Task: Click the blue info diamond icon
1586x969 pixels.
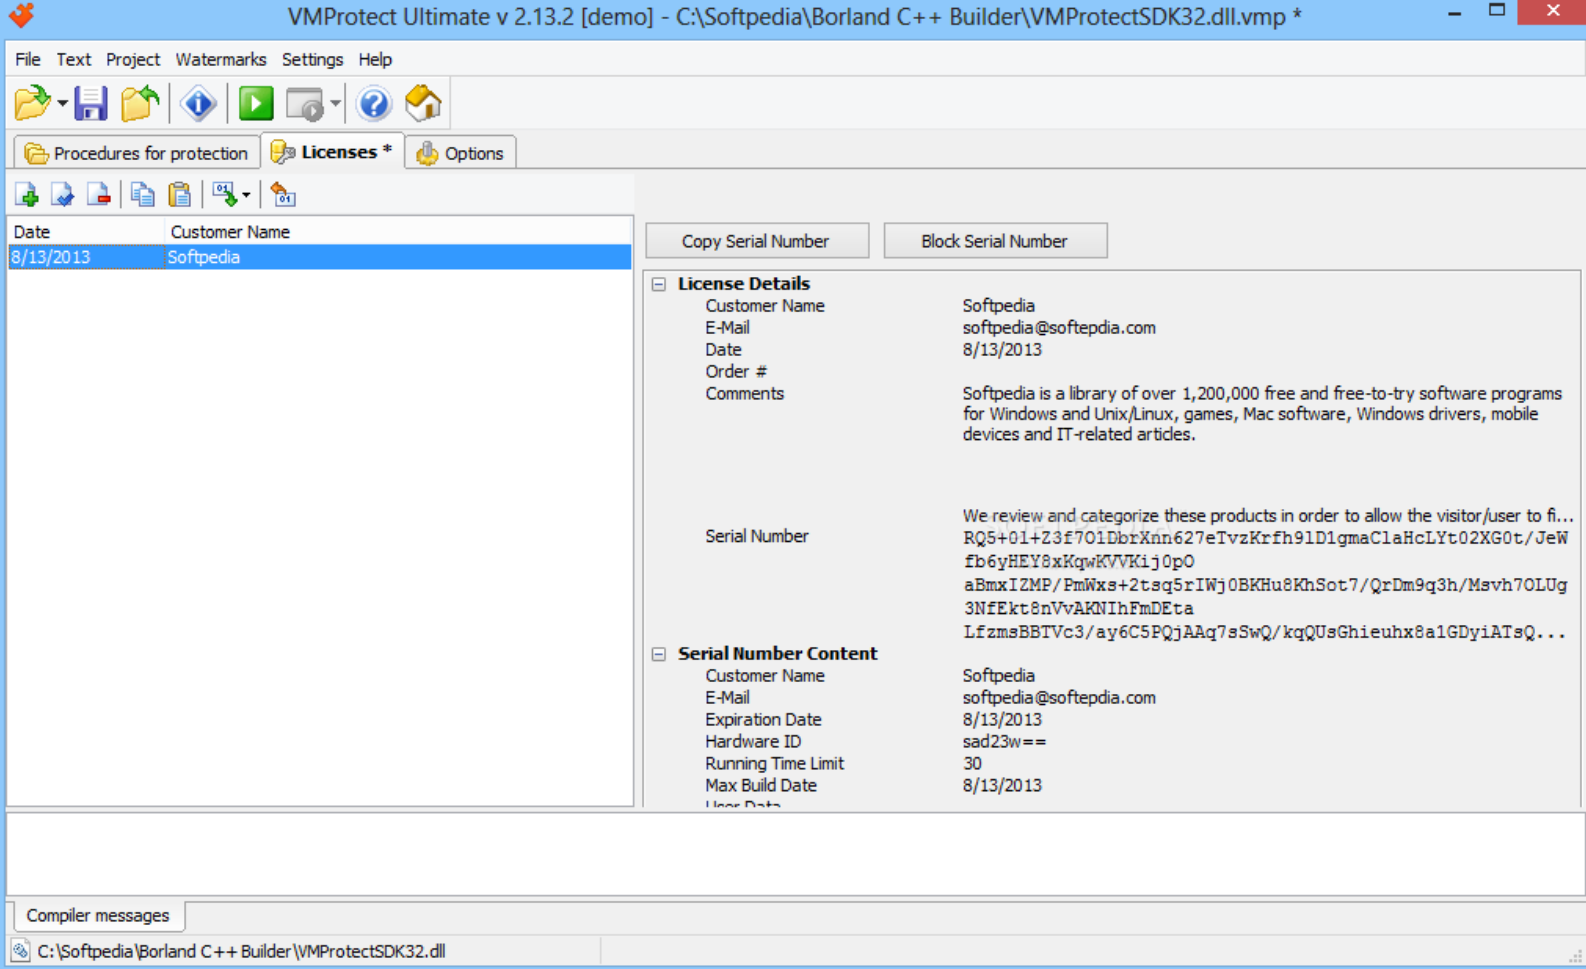Action: (x=198, y=103)
